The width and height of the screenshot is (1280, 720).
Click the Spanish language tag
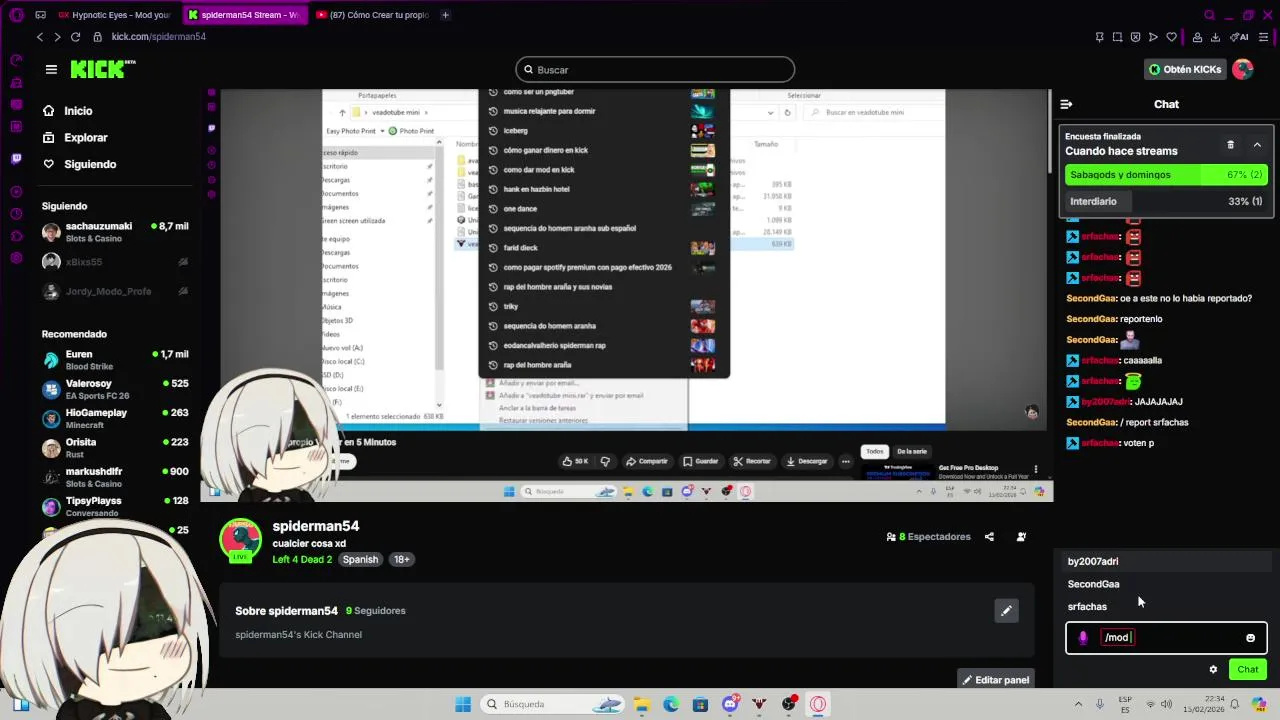coord(360,559)
